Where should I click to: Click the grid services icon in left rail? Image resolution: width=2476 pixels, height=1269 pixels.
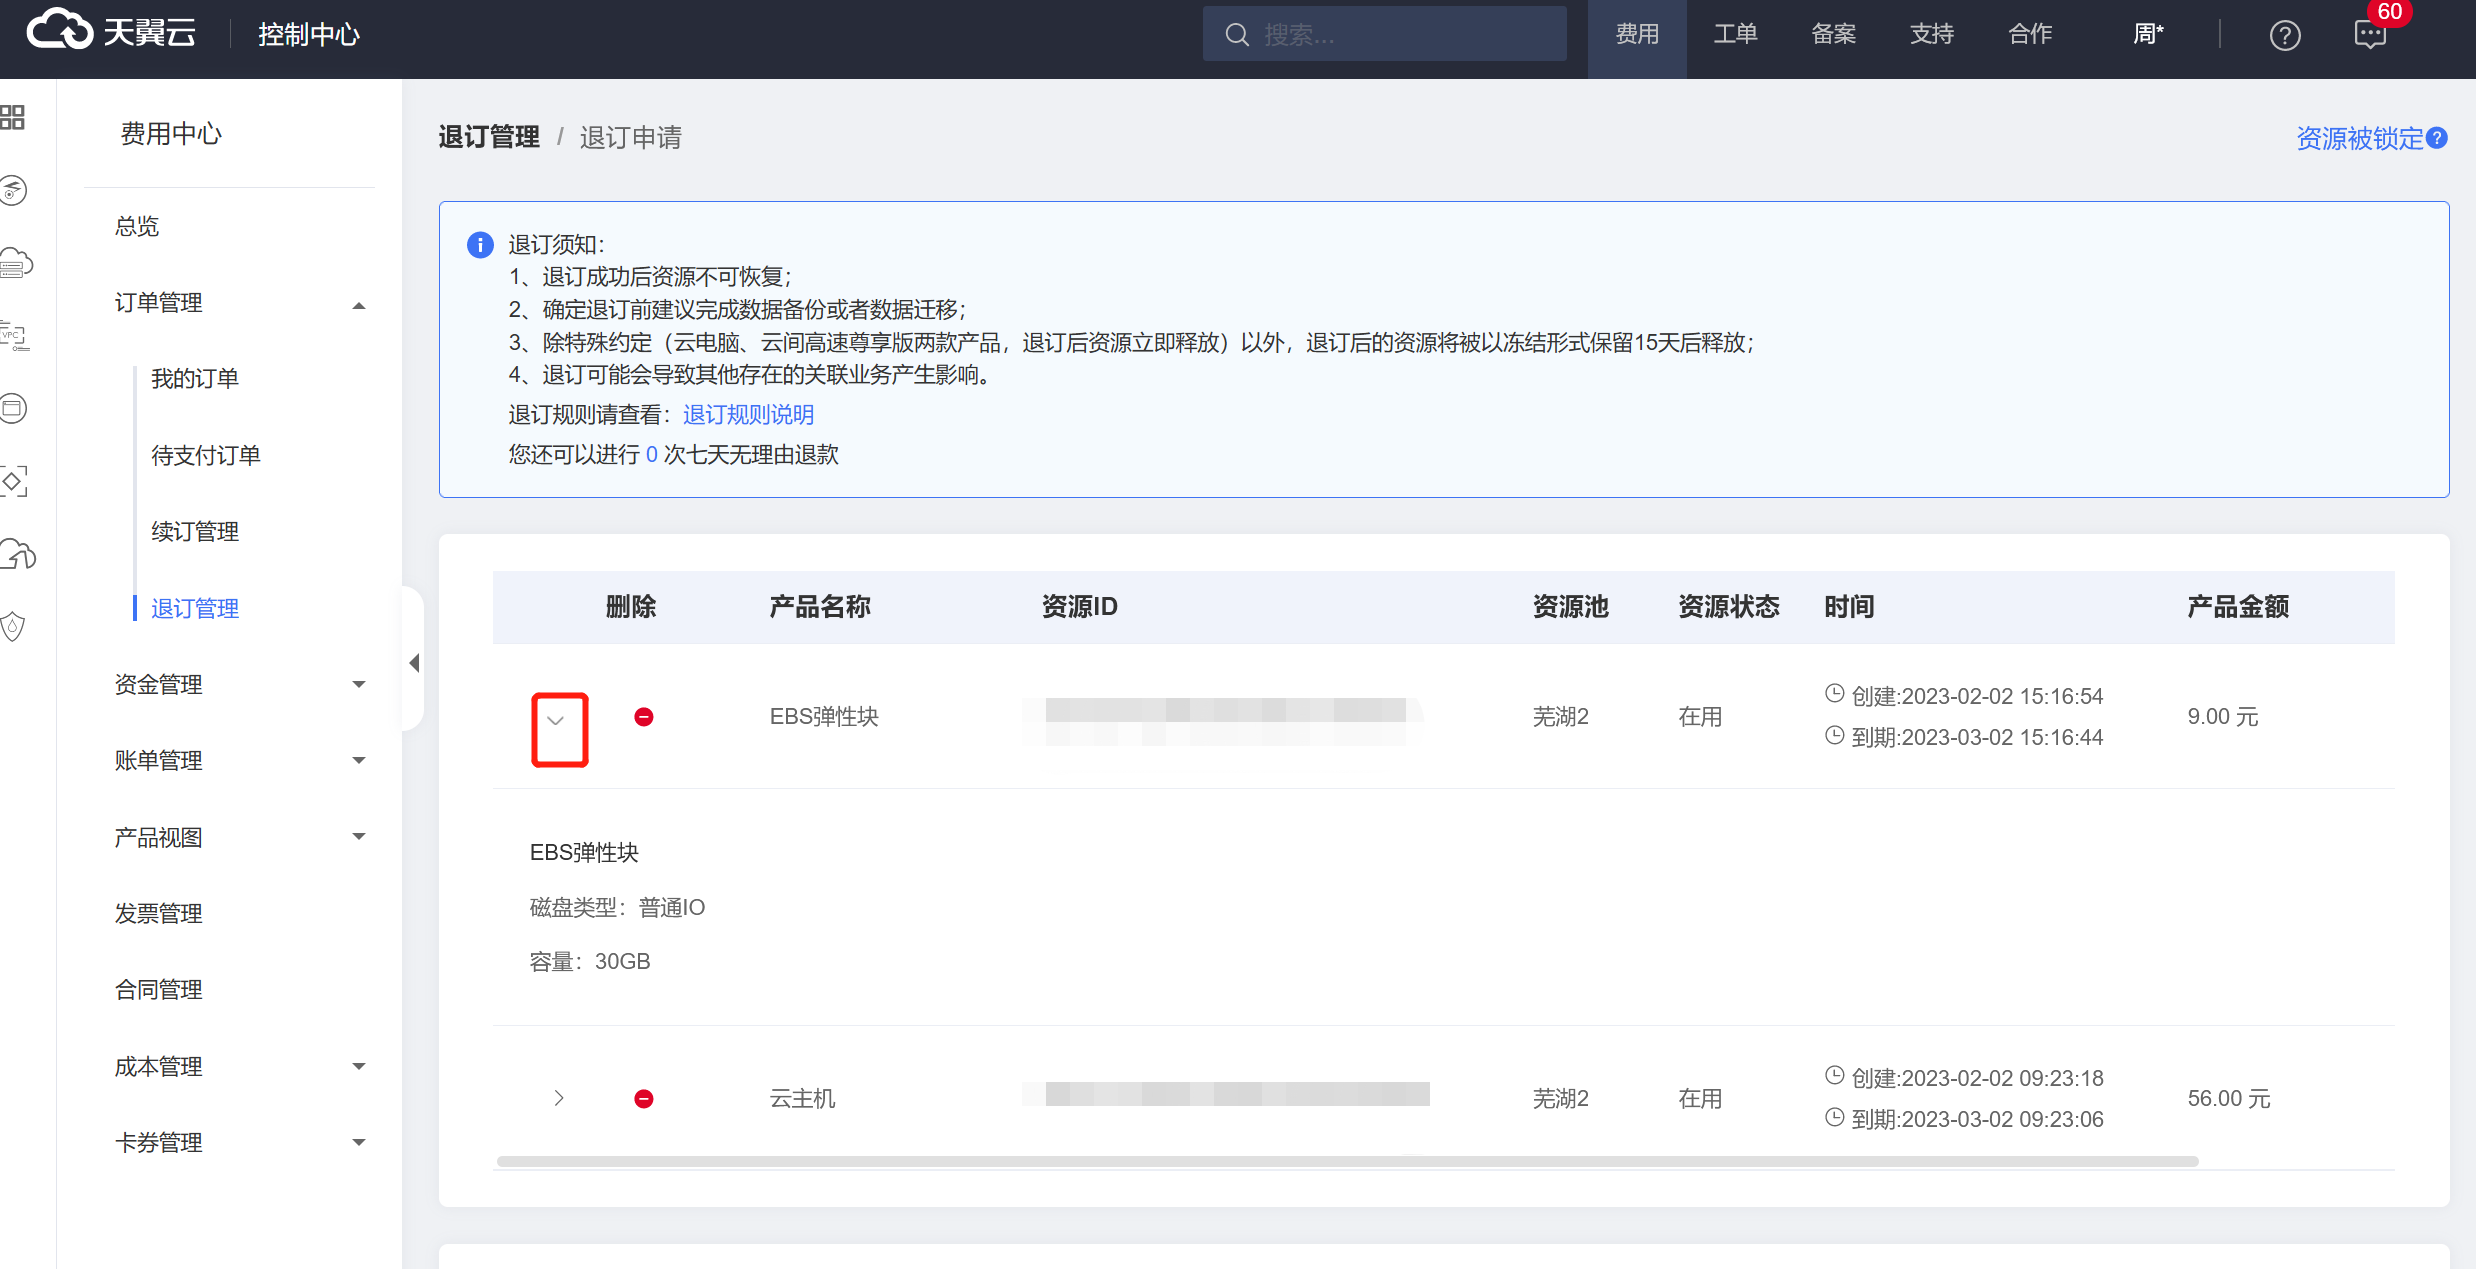13,118
